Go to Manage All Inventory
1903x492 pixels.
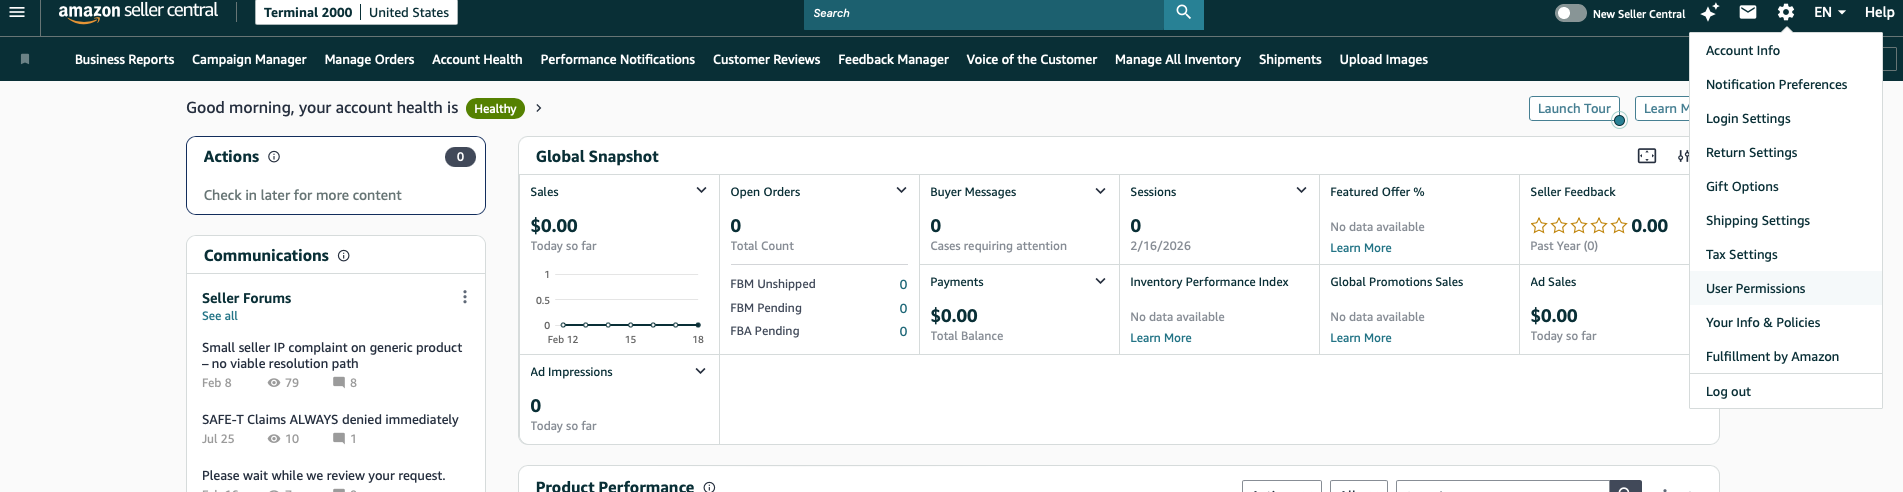coord(1177,59)
